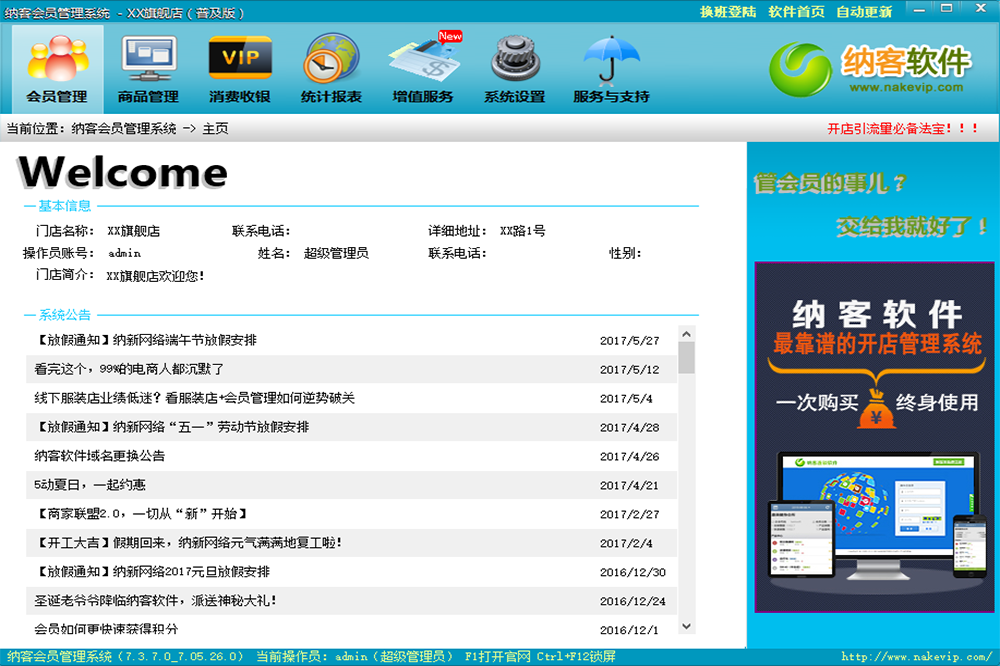Open 开店引流量必备法宝 red promo link
Image resolution: width=1000 pixels, height=666 pixels.
pyautogui.click(x=902, y=129)
